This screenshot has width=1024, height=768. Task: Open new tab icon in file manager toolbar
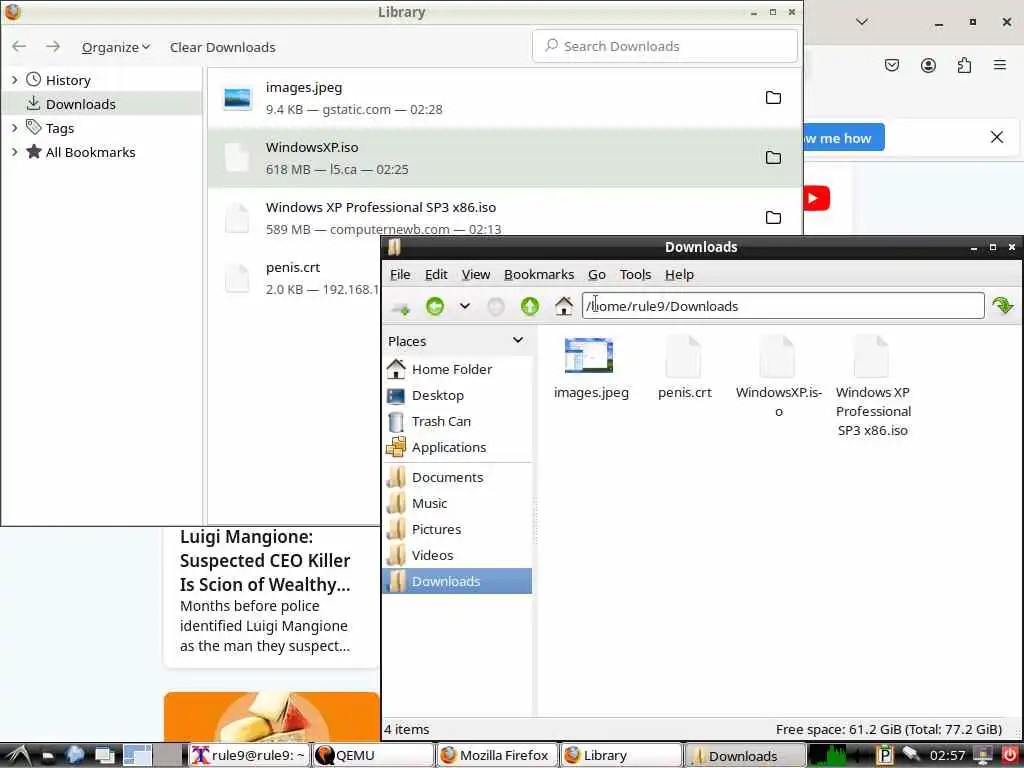(x=400, y=306)
